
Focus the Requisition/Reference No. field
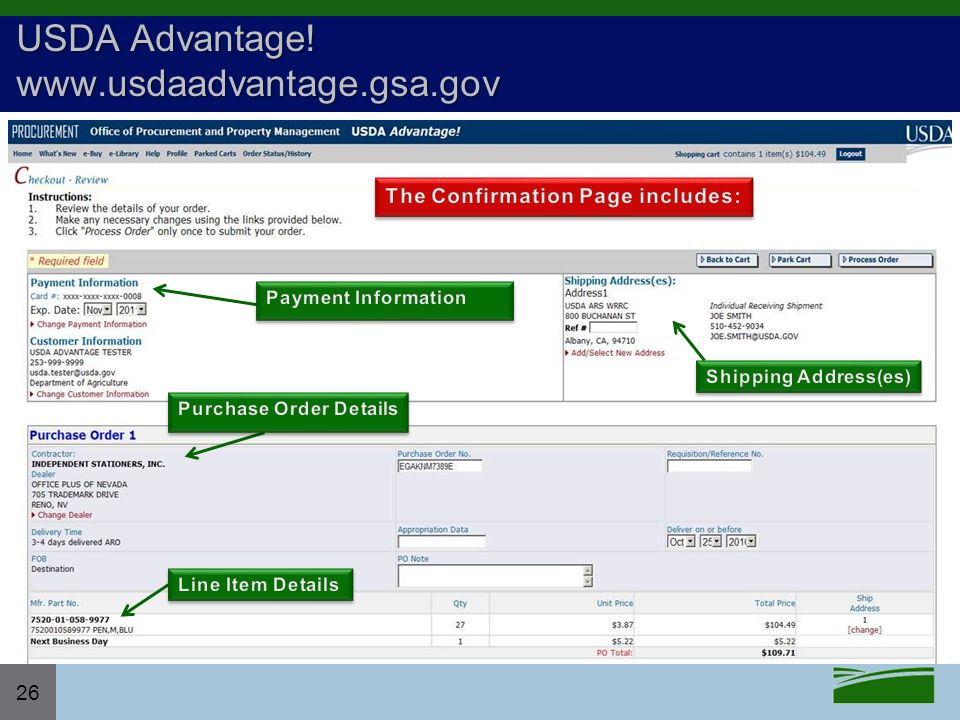pyautogui.click(x=709, y=466)
